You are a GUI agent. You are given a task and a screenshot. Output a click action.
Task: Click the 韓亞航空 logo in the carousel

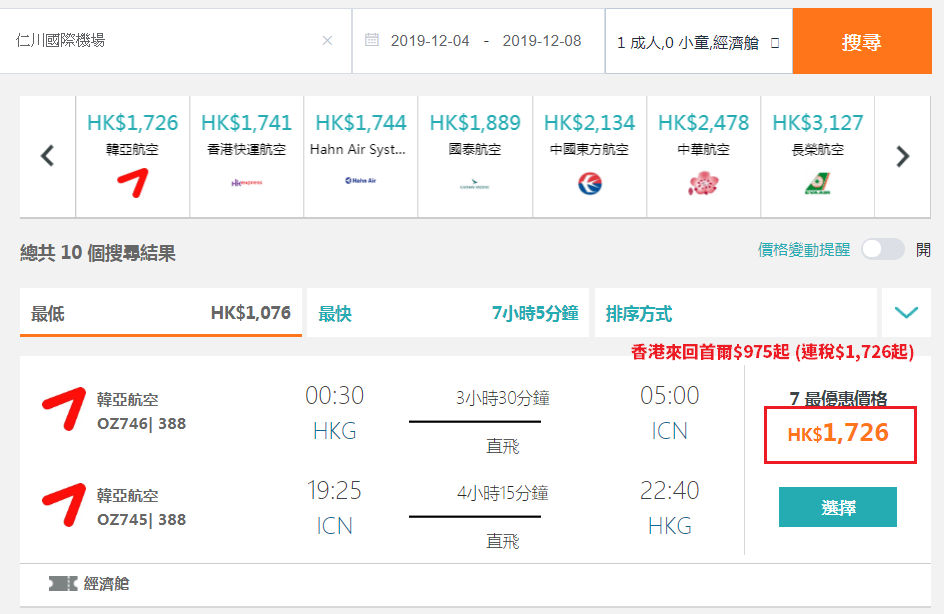click(132, 183)
